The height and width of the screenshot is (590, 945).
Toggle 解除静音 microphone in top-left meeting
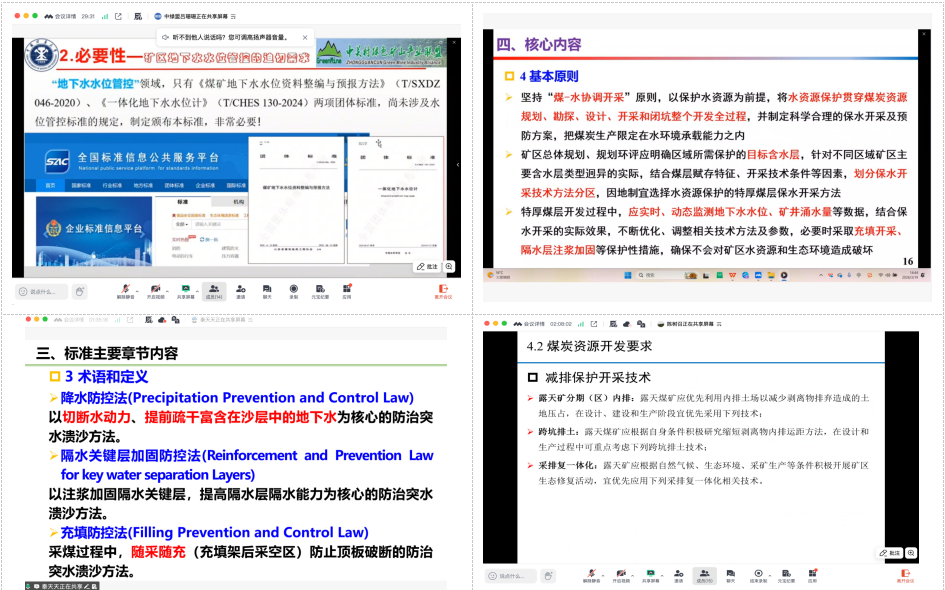click(125, 290)
